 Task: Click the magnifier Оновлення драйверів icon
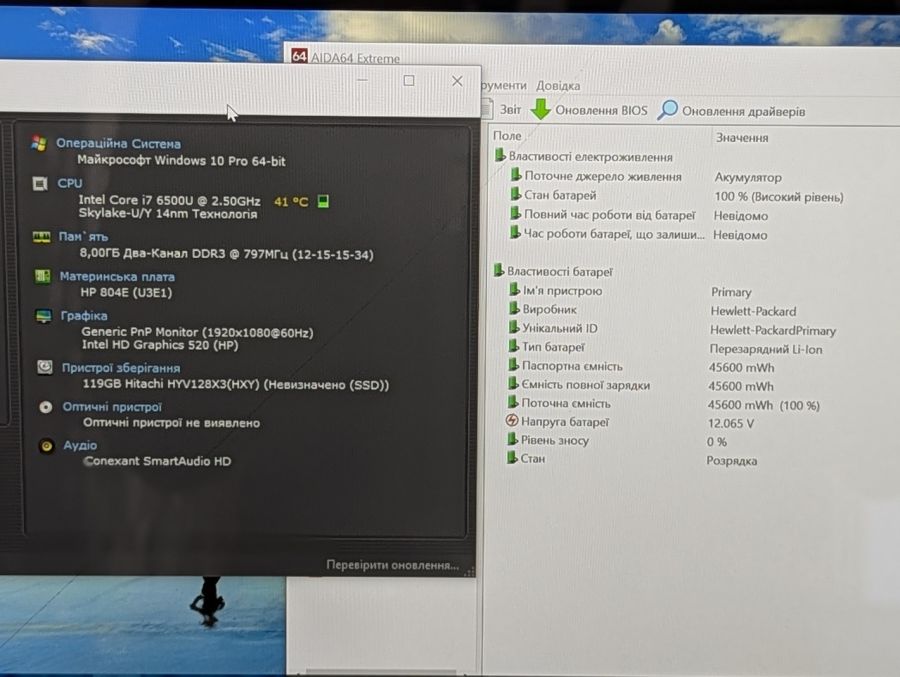pyautogui.click(x=668, y=109)
